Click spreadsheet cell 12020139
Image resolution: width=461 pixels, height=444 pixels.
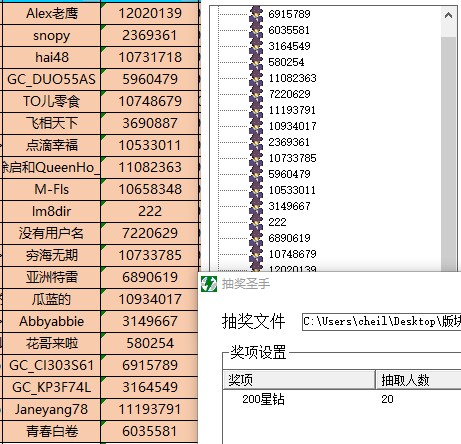150,13
